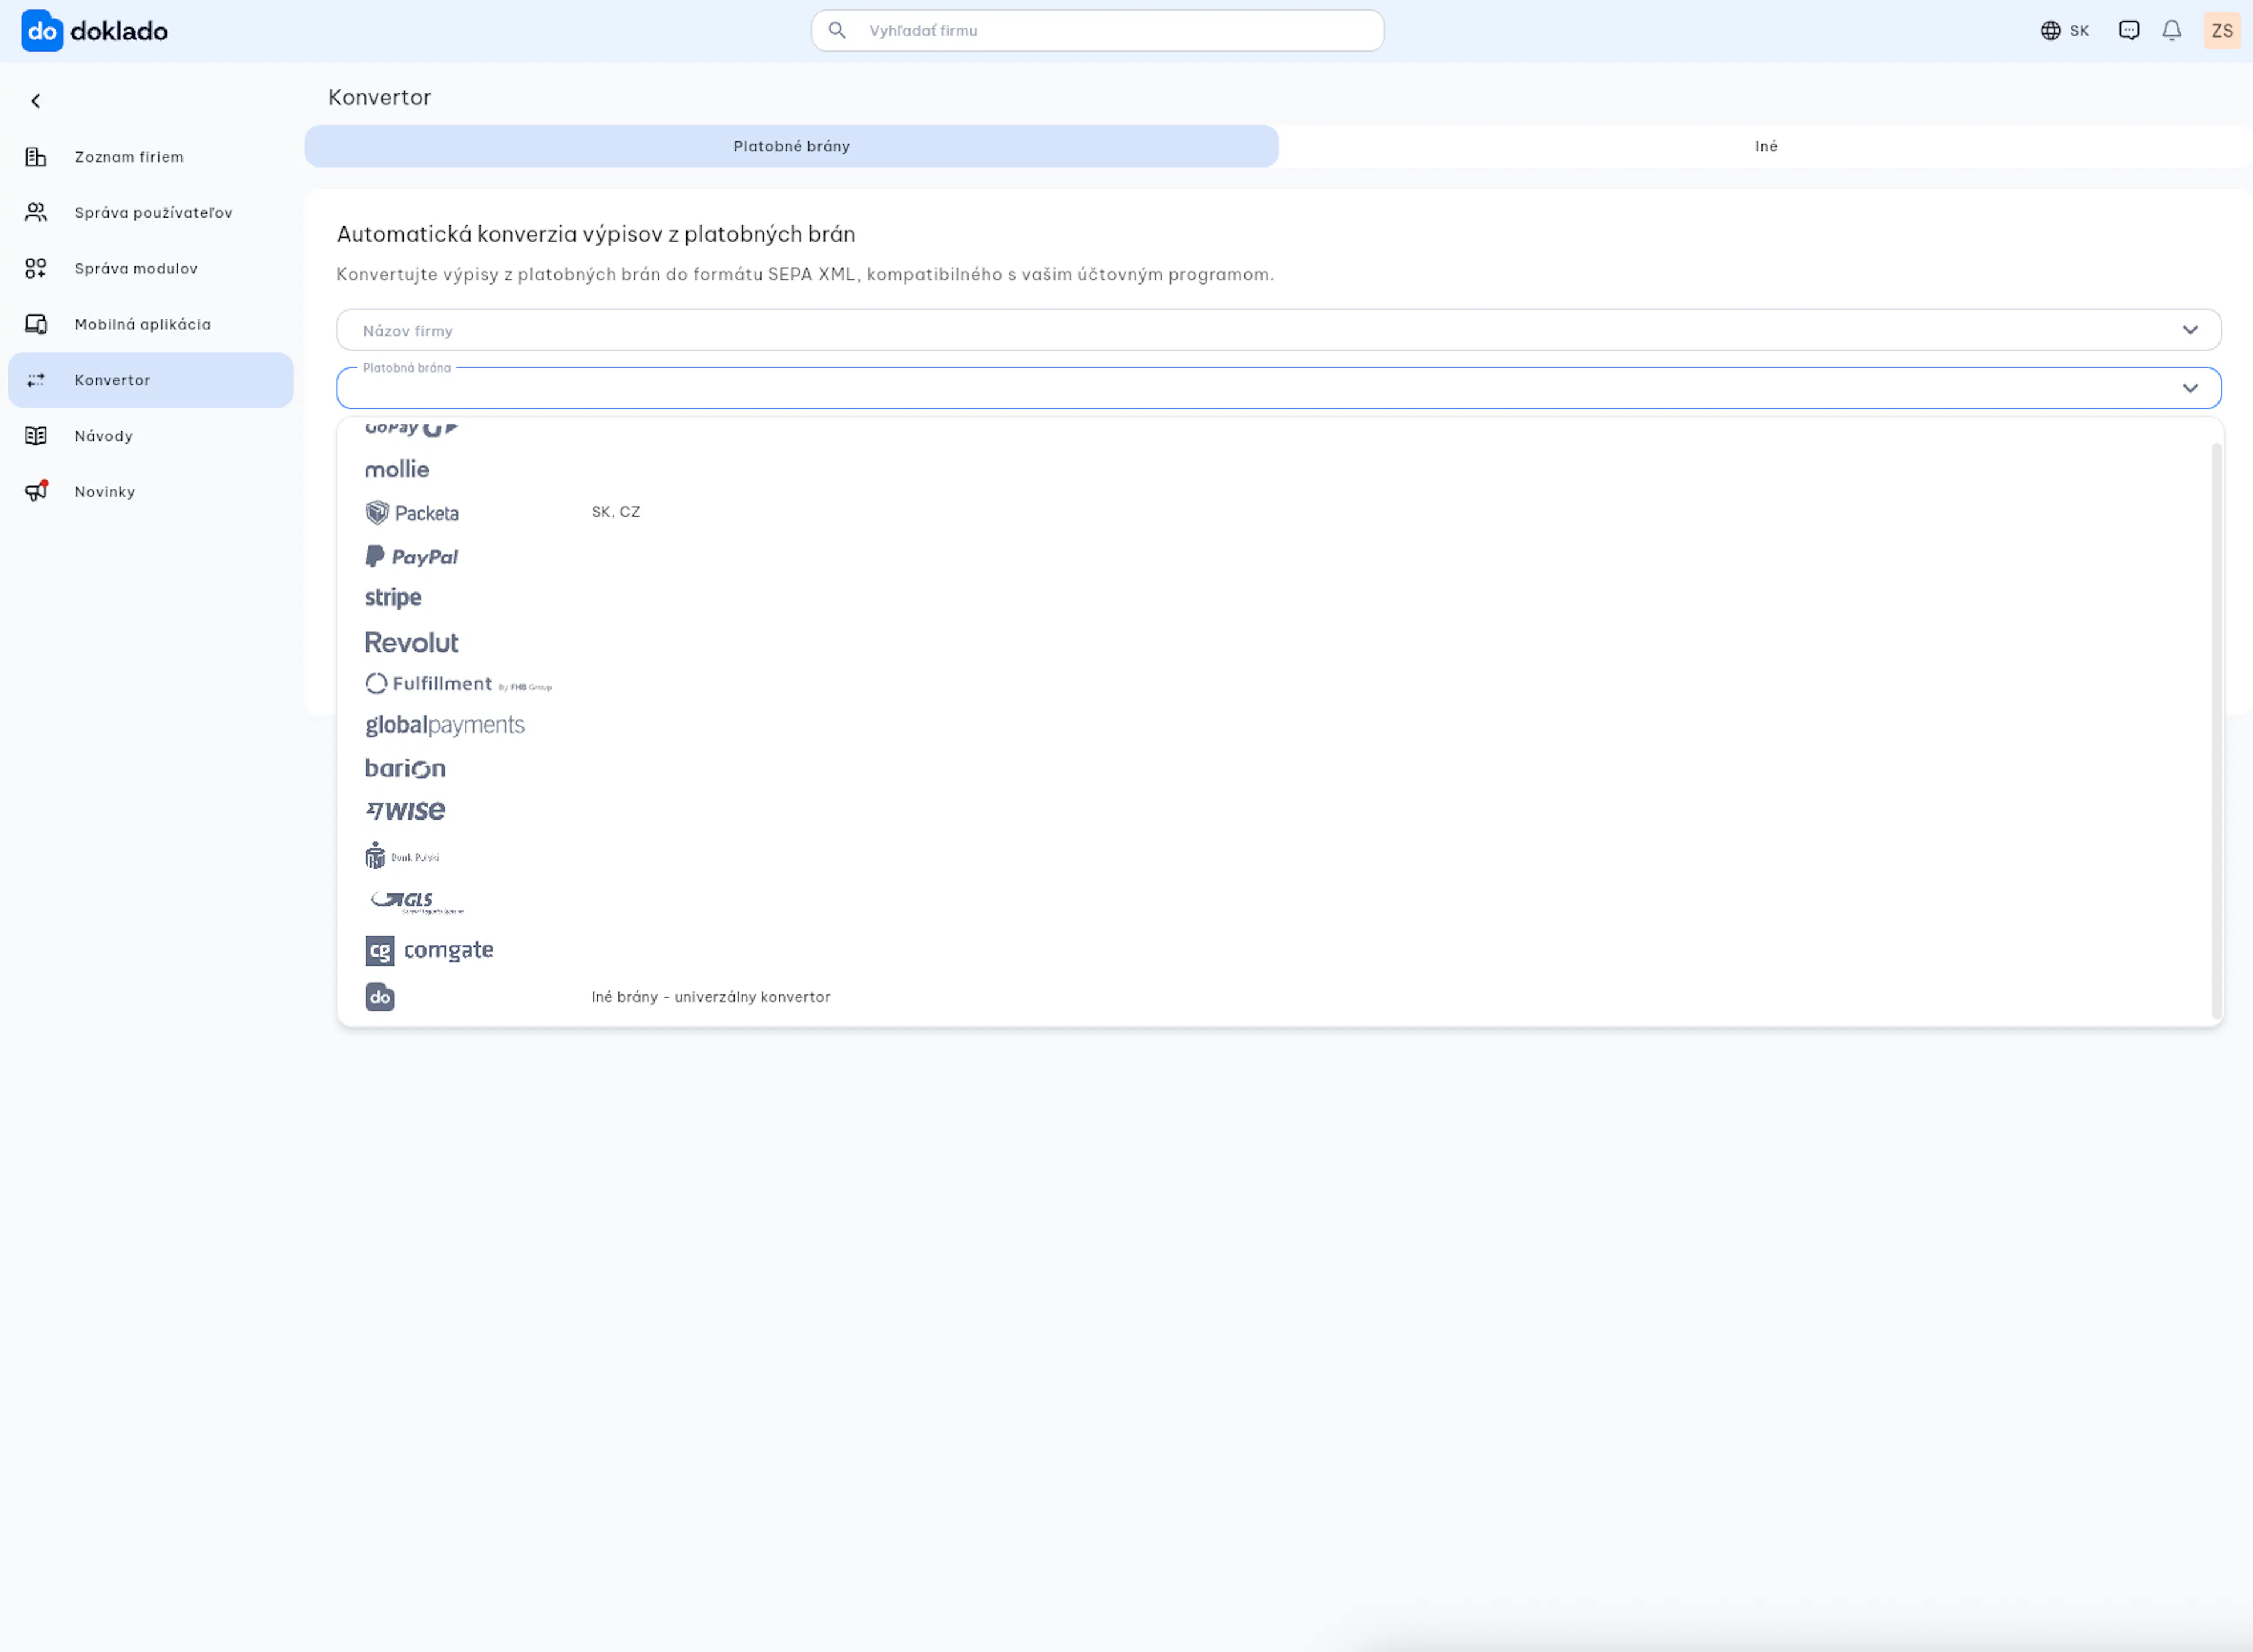Open Mobilná aplikácia in sidebar
This screenshot has width=2253, height=1652.
click(151, 325)
